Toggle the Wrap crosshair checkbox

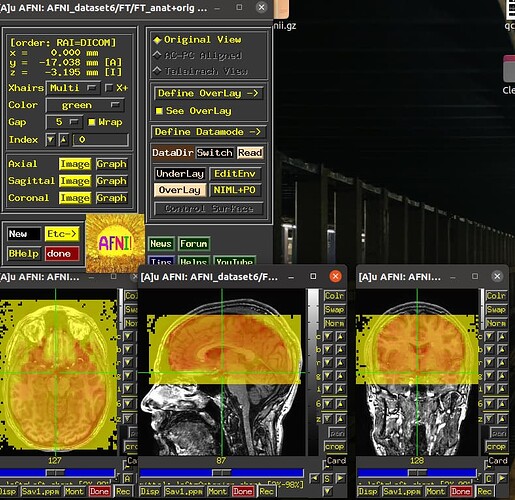(x=92, y=122)
